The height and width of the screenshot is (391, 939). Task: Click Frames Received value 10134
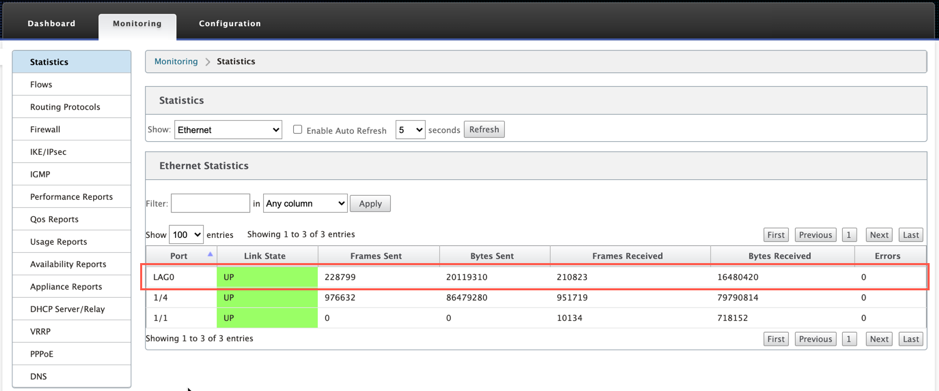coord(569,318)
